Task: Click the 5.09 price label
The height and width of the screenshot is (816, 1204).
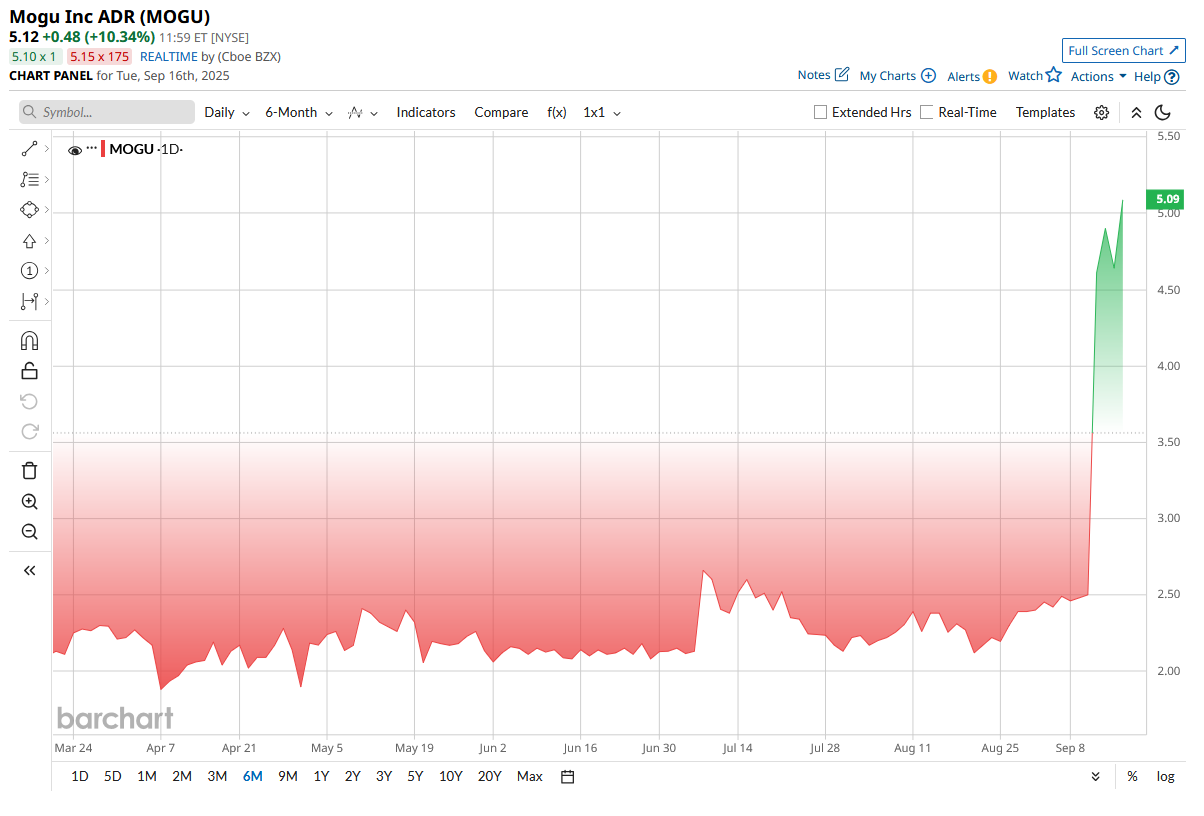Action: click(1166, 199)
